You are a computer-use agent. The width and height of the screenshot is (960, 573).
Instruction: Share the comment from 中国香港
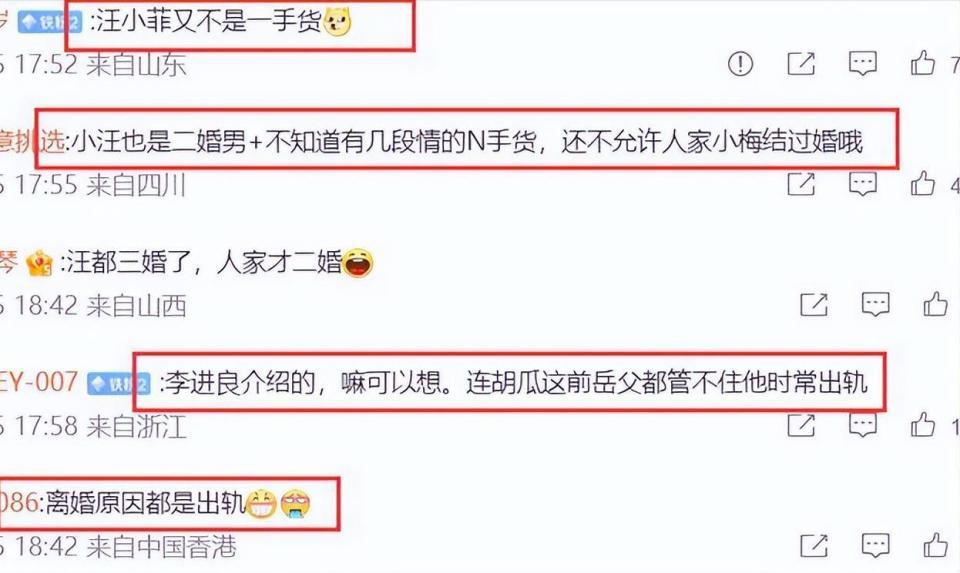point(814,545)
